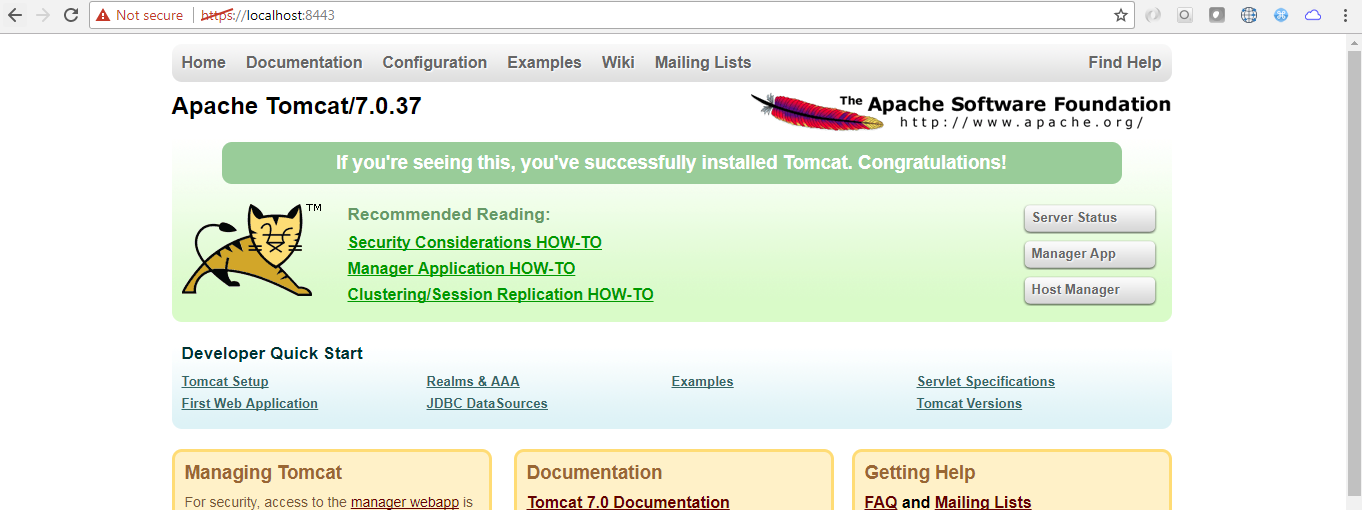Open the FAQ link under Getting Help

point(881,502)
